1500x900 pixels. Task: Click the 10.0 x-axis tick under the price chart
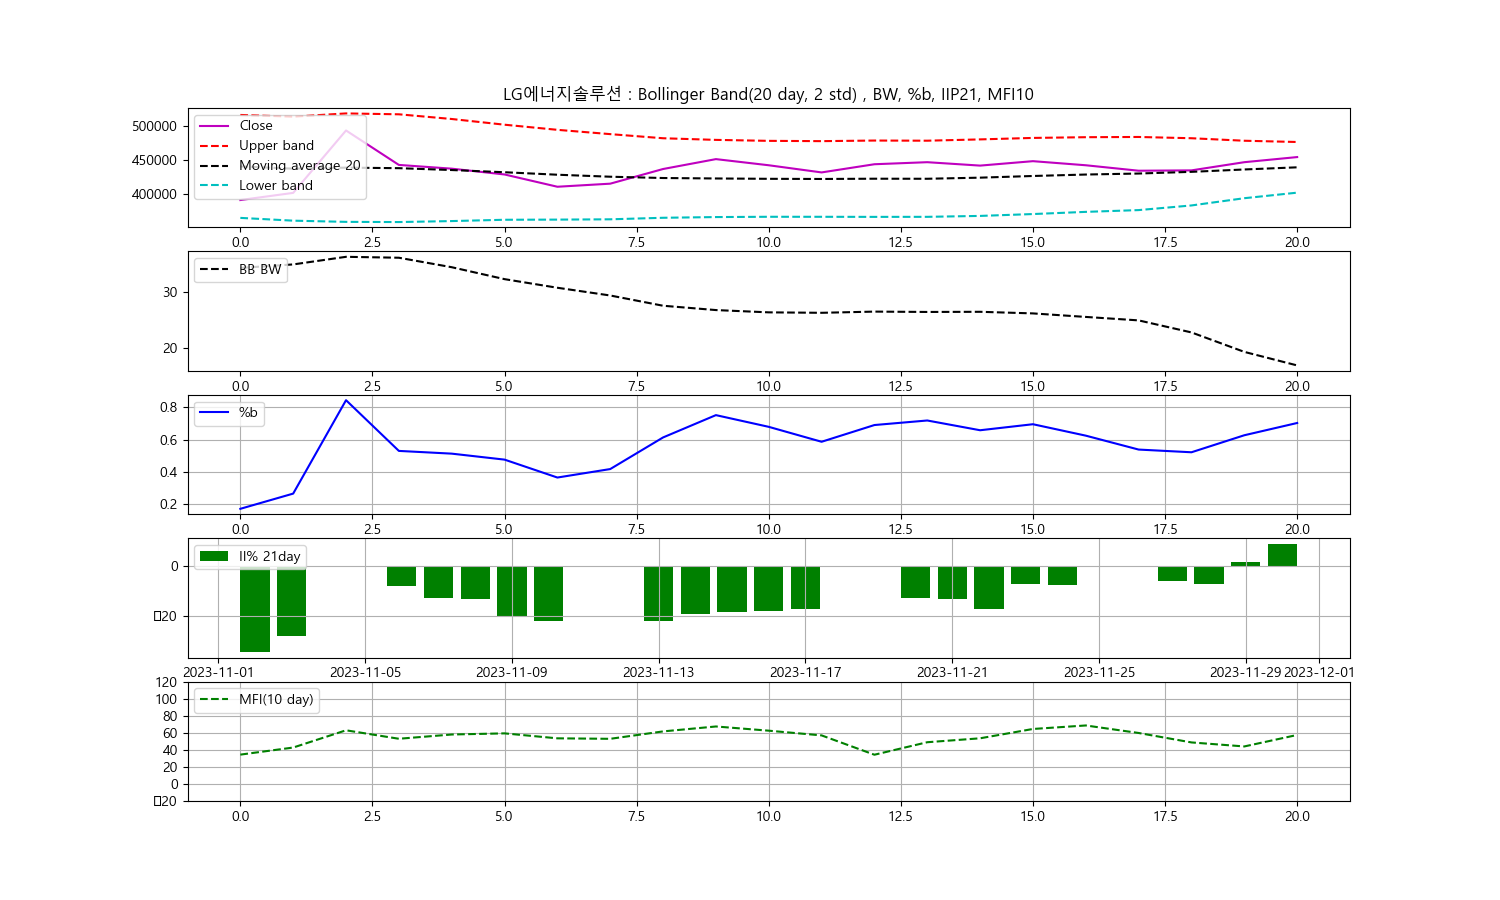[x=768, y=242]
